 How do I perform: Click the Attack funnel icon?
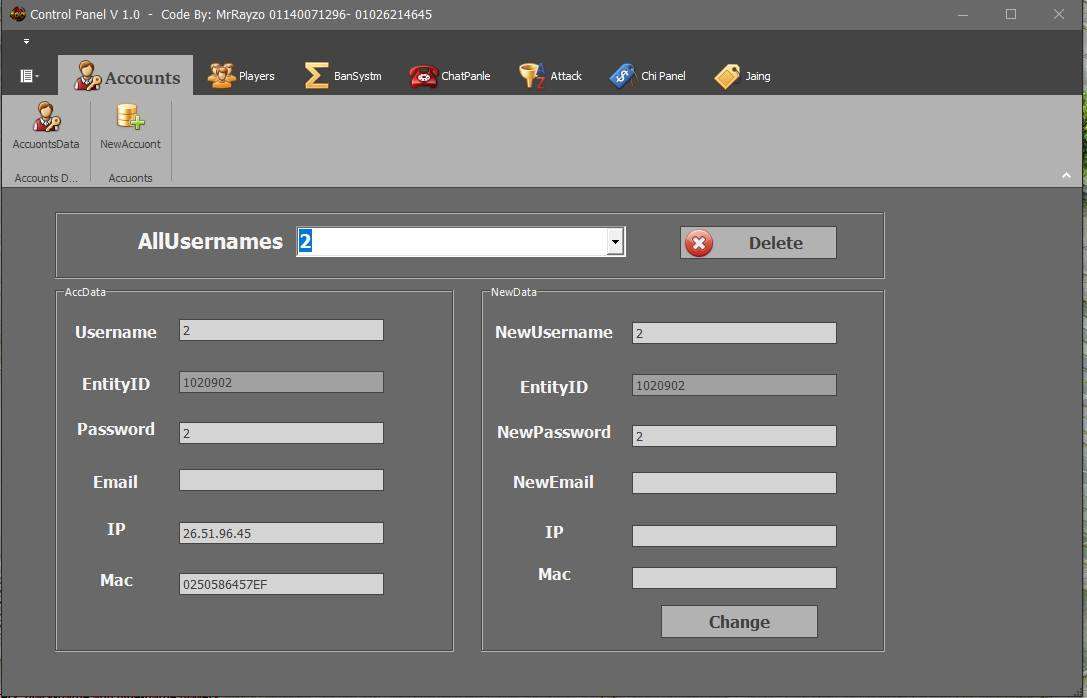pos(532,75)
